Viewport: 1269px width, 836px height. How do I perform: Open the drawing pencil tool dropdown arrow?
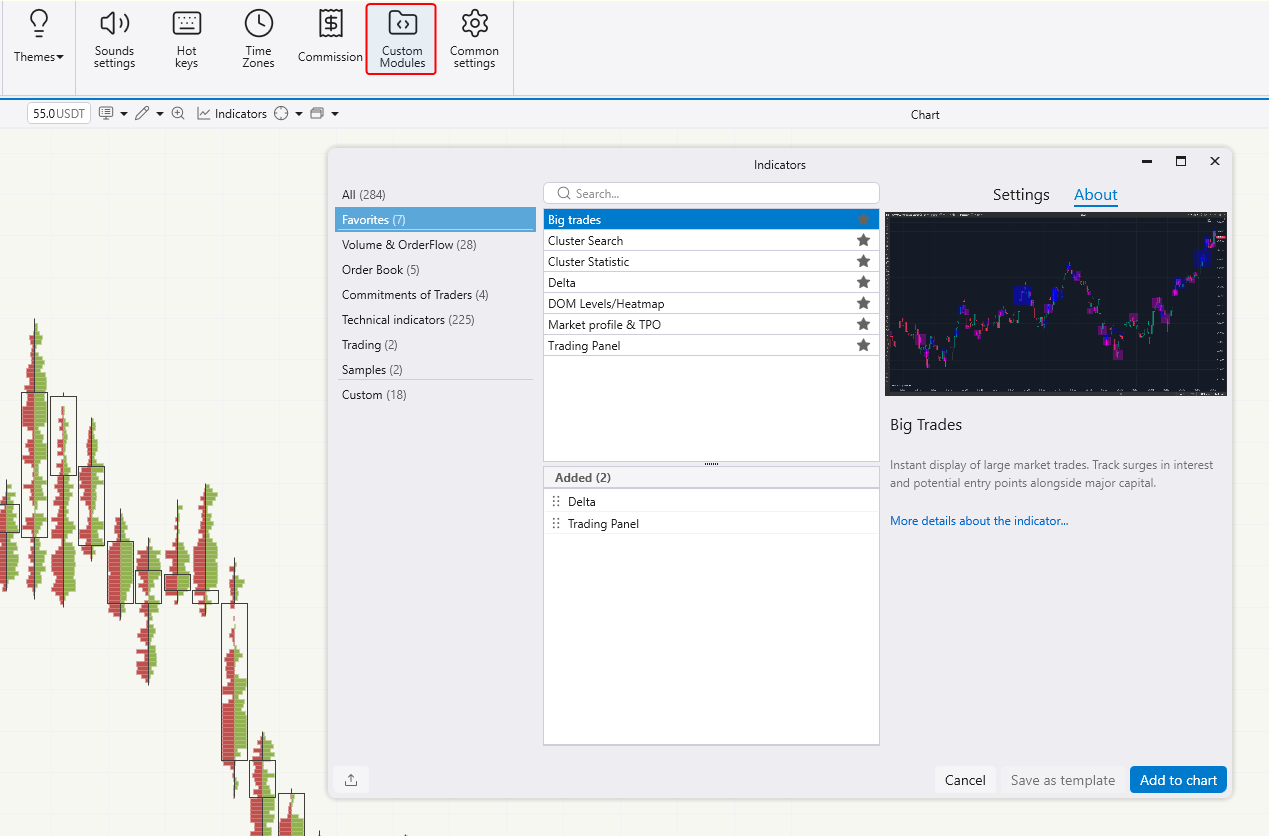pyautogui.click(x=160, y=114)
